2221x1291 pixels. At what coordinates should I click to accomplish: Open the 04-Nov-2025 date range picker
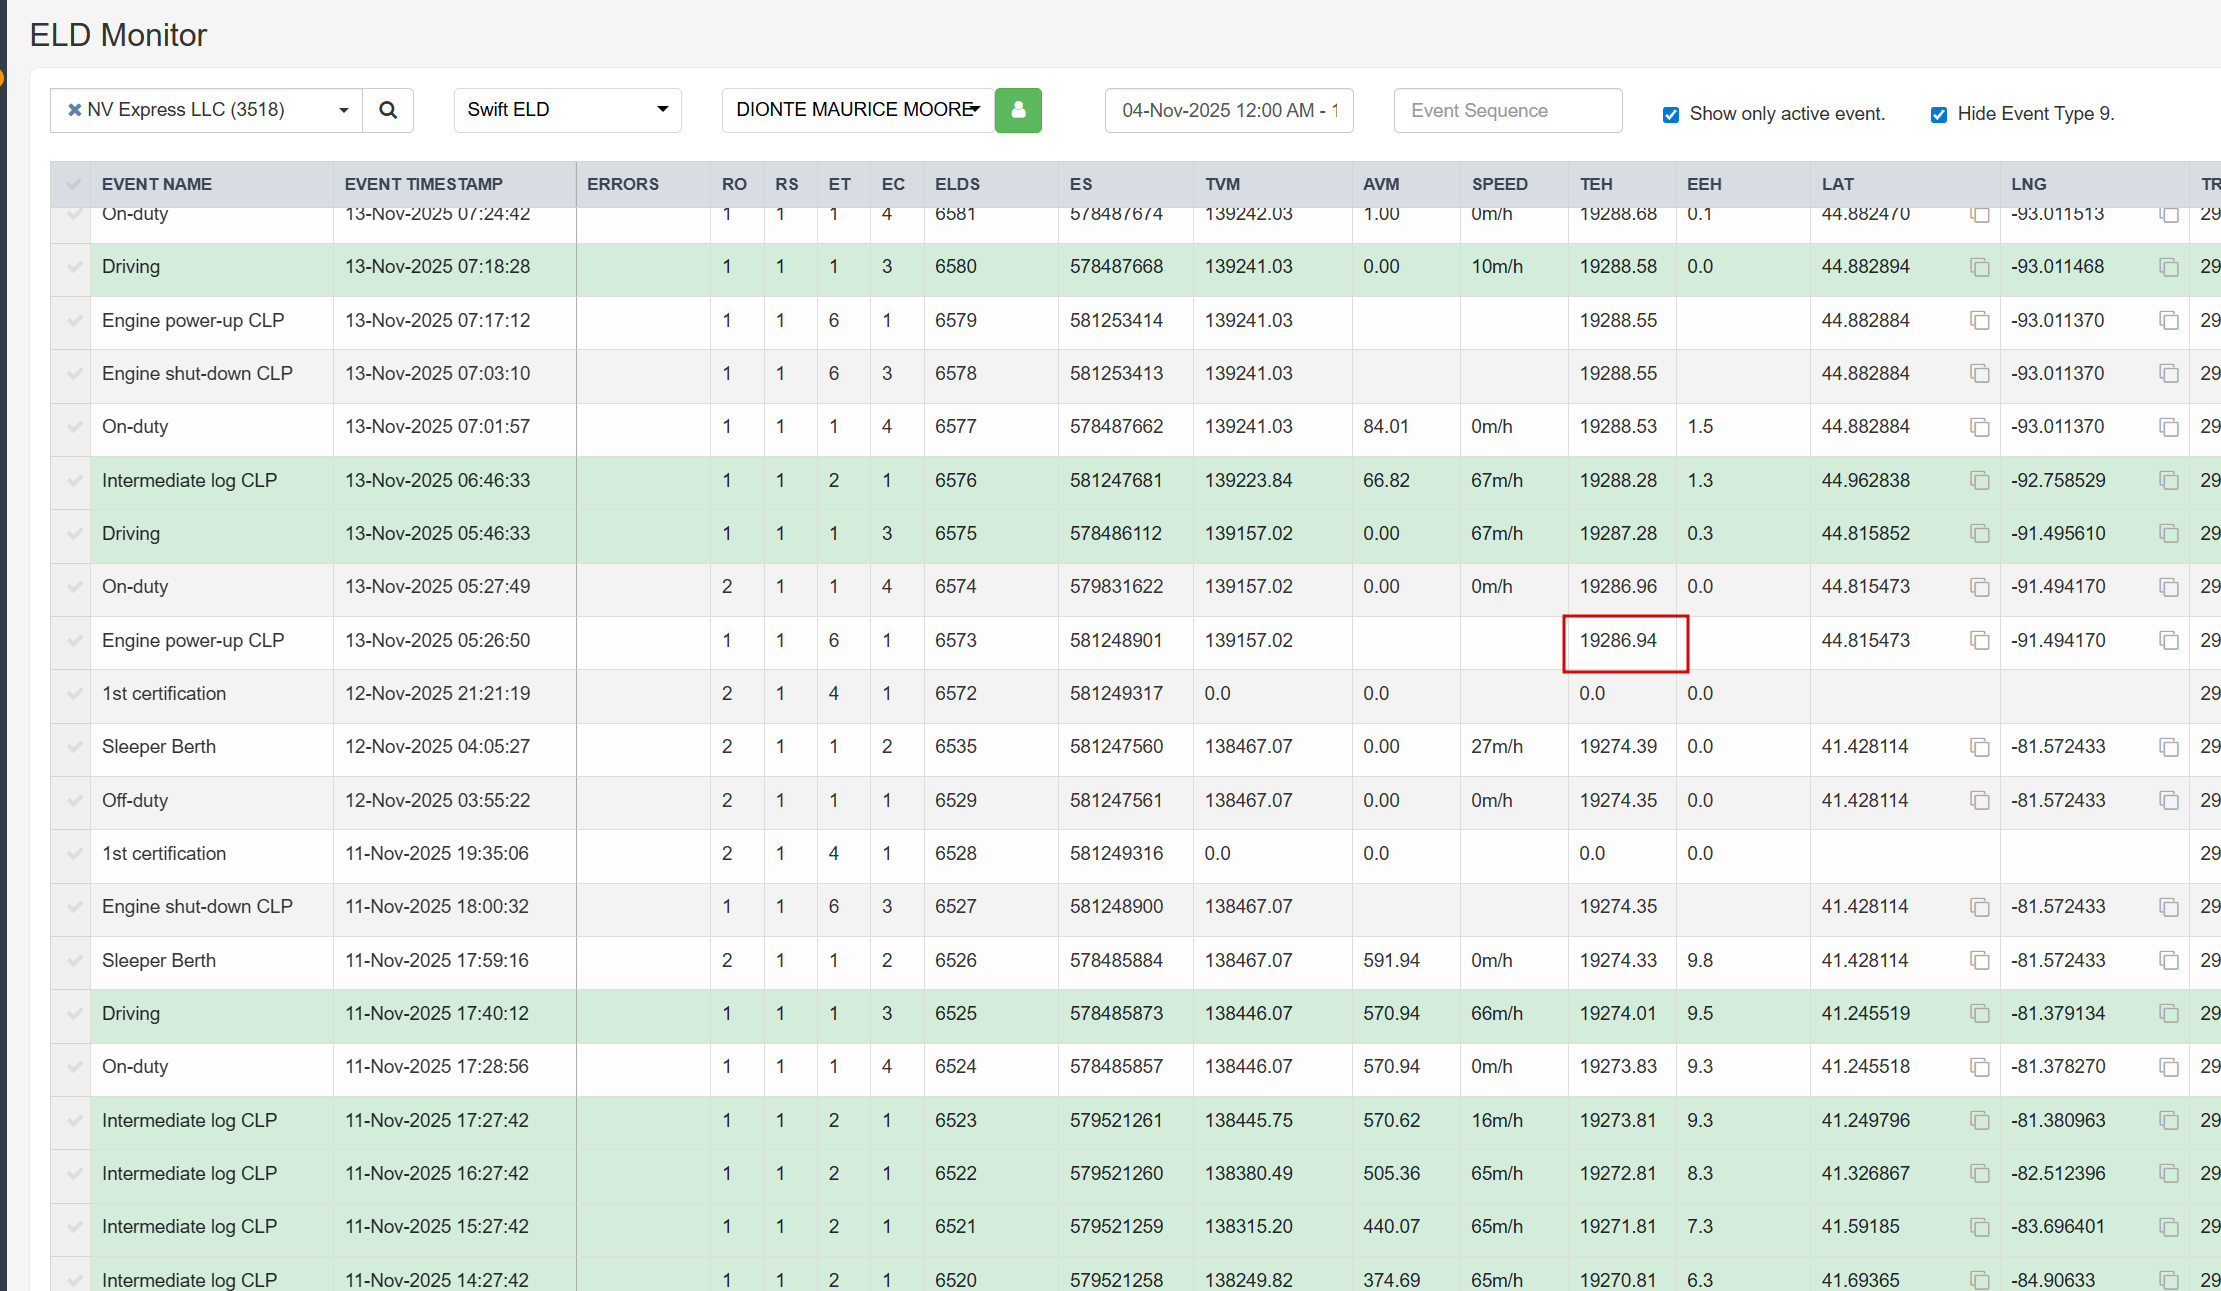[1228, 110]
